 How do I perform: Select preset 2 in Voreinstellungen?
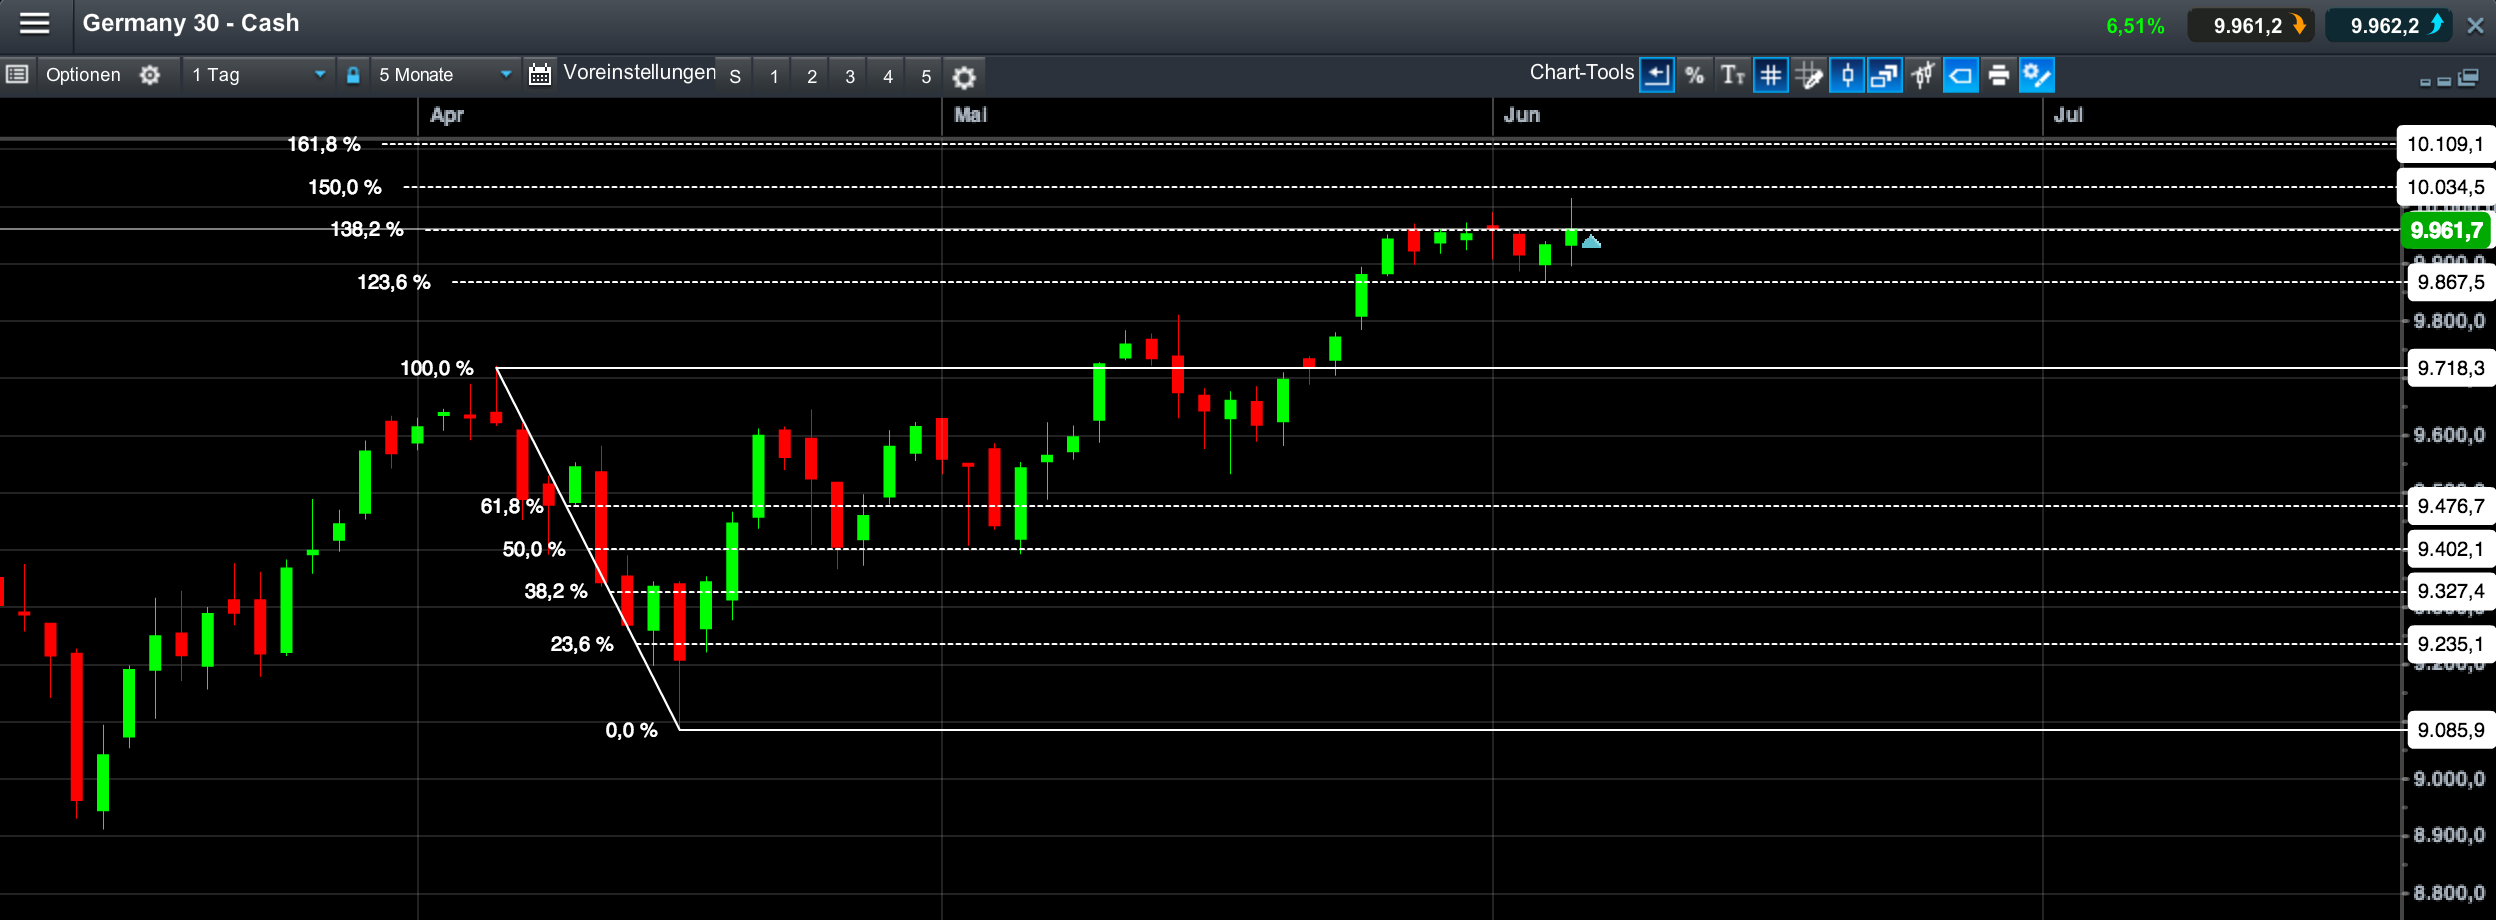point(811,76)
